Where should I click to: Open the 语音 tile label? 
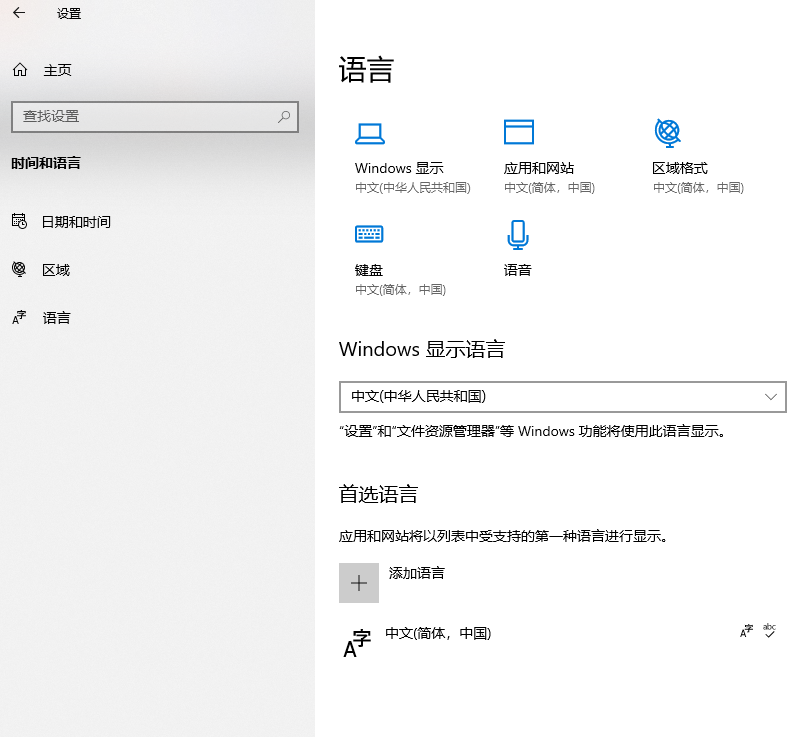point(517,270)
